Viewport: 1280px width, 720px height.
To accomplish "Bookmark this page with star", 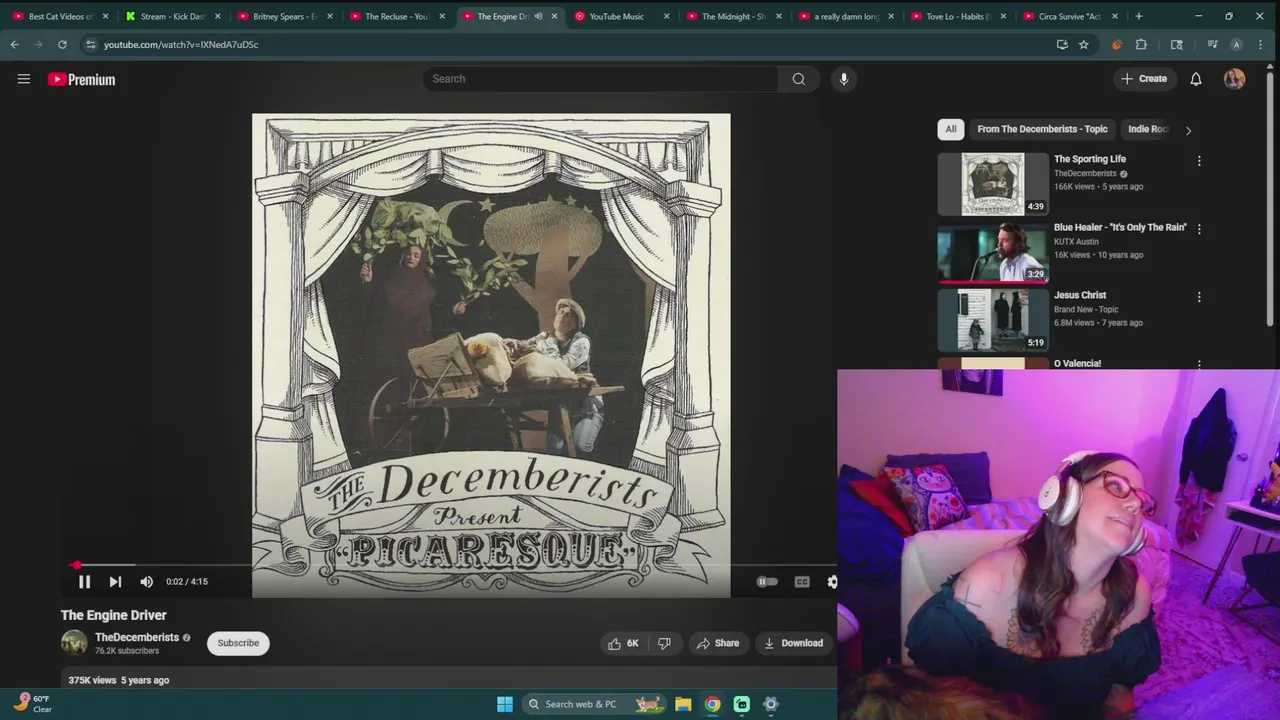I will tap(1083, 44).
